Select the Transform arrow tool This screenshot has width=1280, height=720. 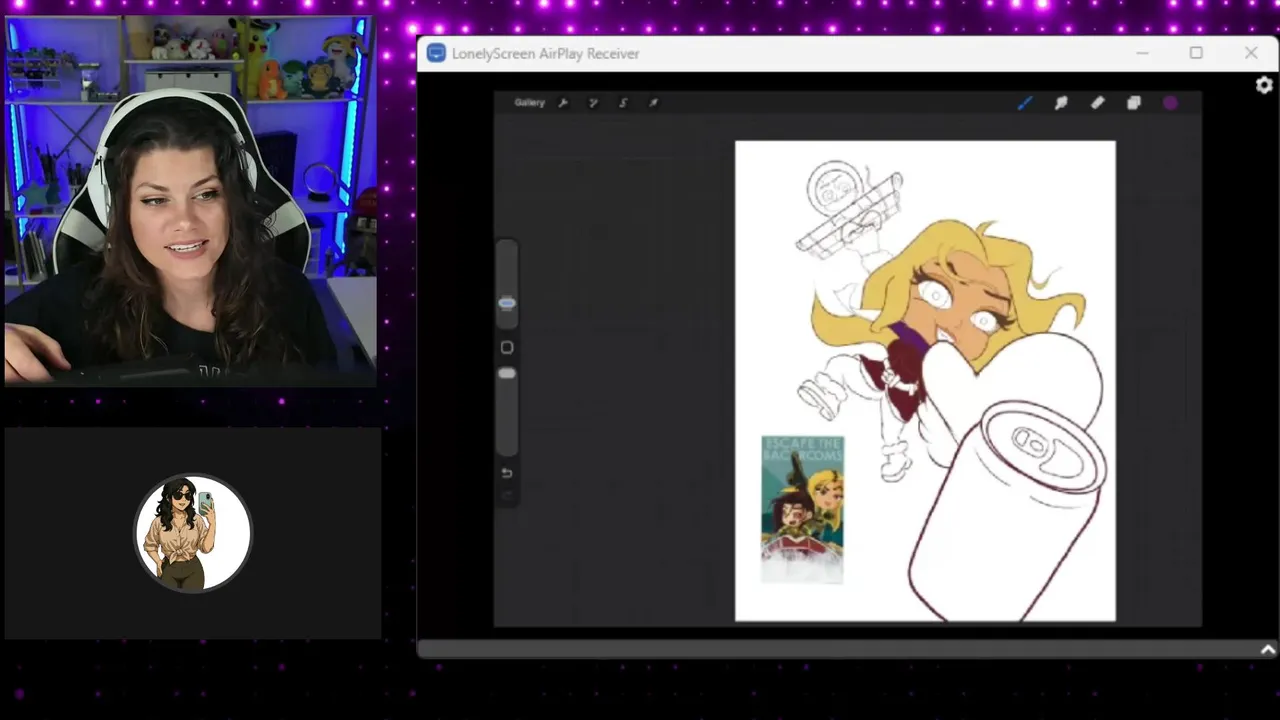tap(653, 103)
